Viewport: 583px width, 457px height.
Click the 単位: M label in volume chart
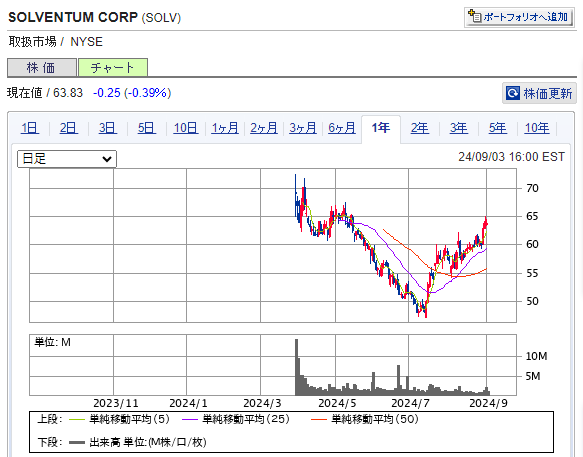point(52,342)
